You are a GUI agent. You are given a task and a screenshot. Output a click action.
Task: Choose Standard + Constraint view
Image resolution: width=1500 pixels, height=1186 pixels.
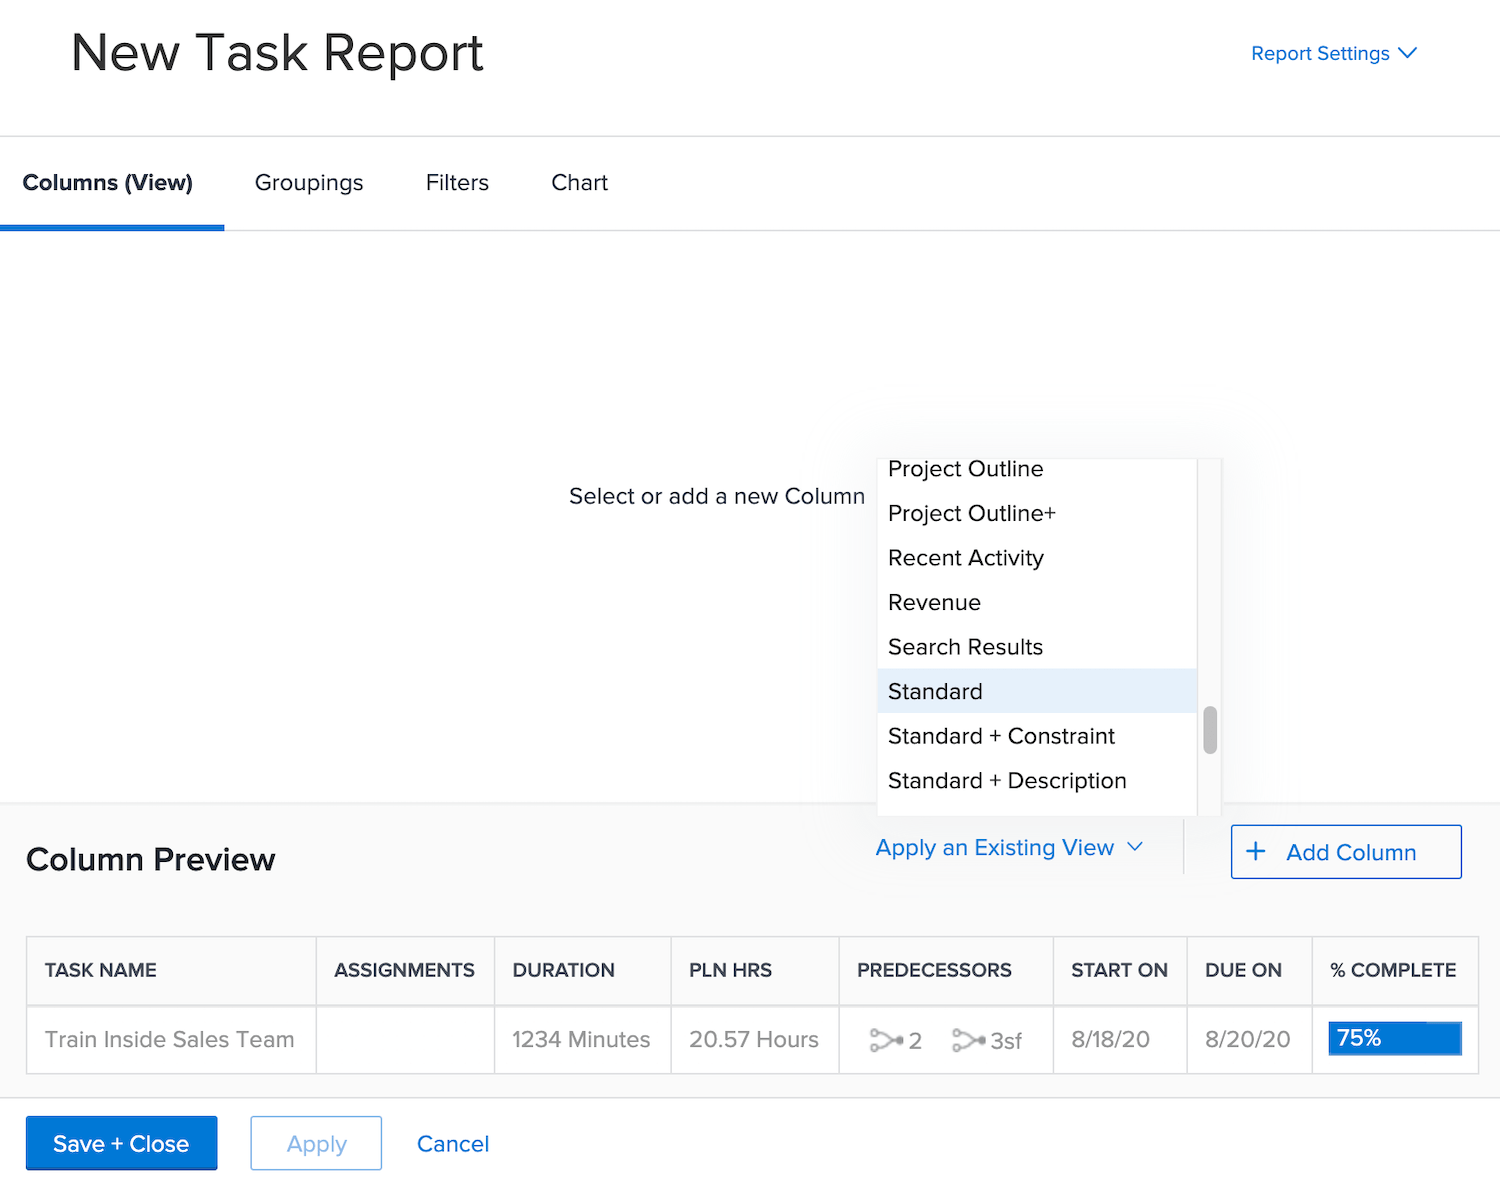point(1037,736)
